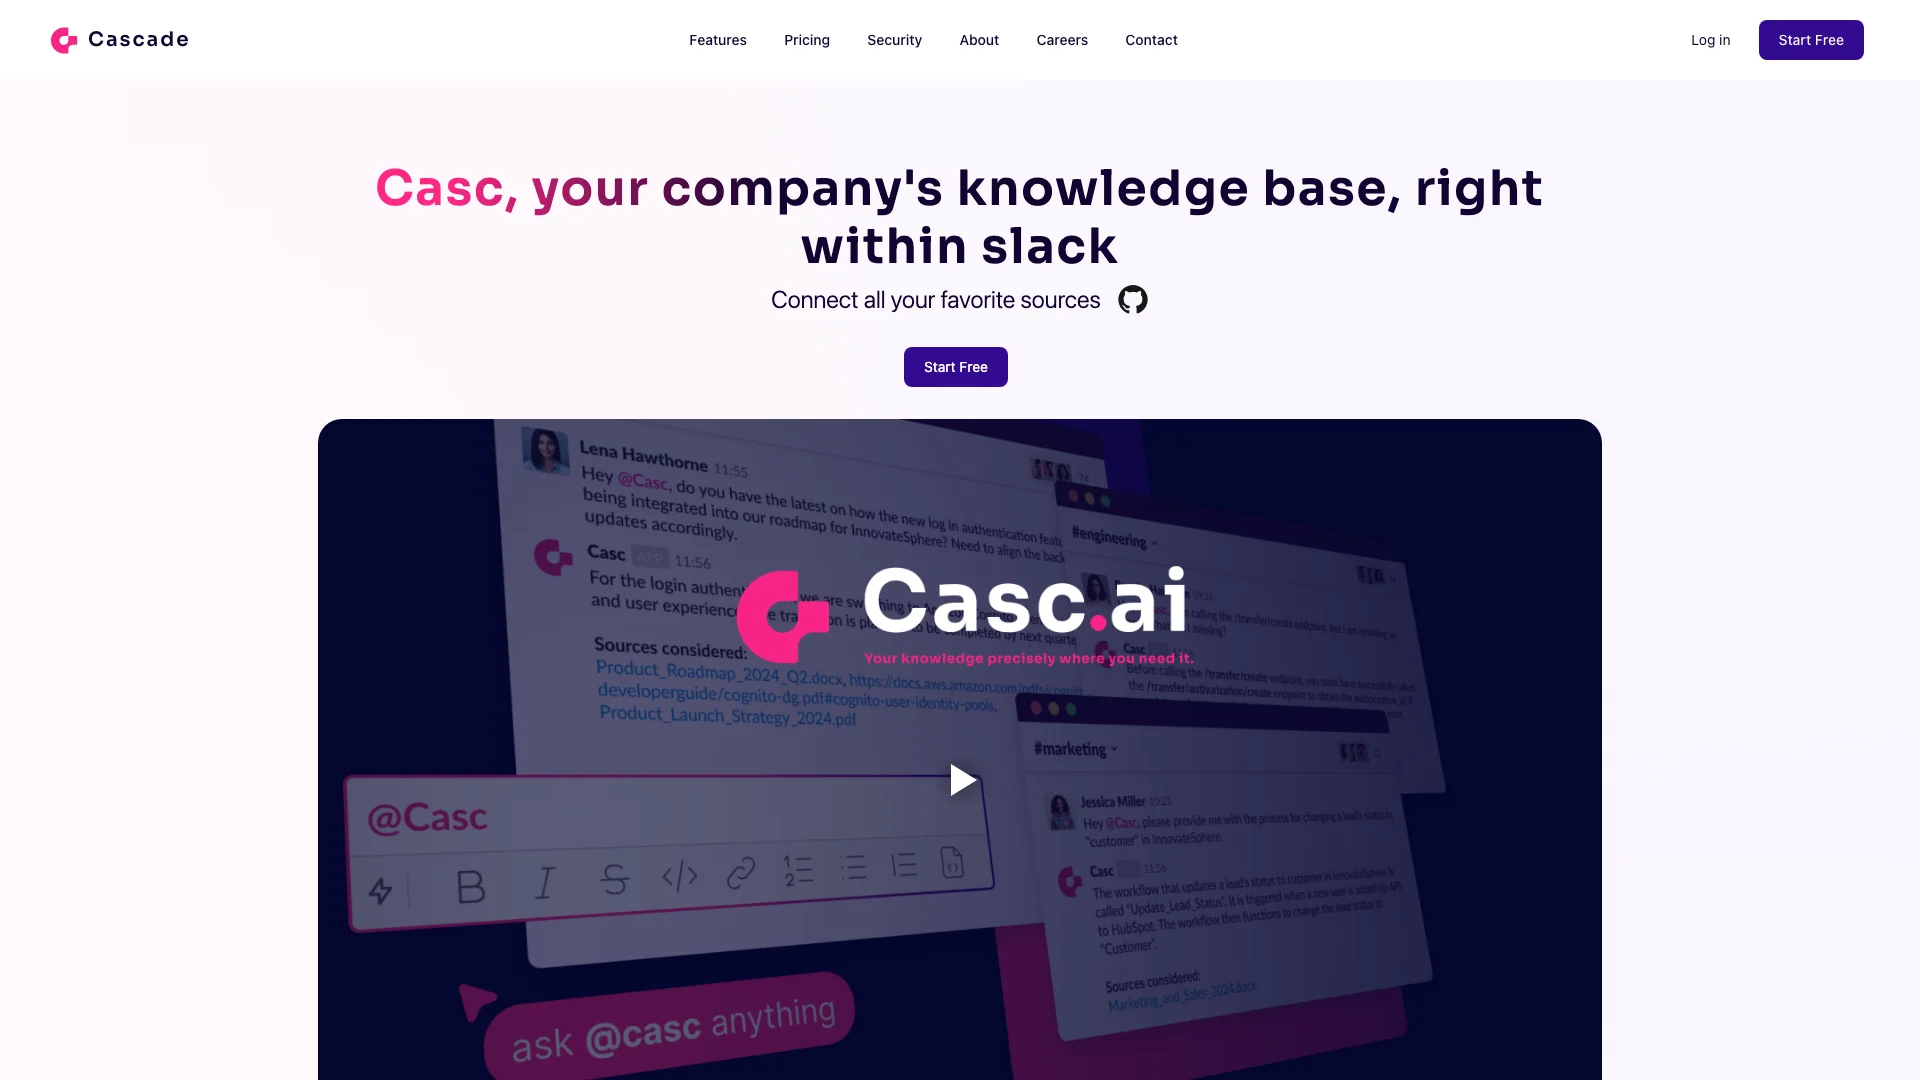Click the Log in link in navbar
This screenshot has width=1920, height=1080.
click(1710, 40)
